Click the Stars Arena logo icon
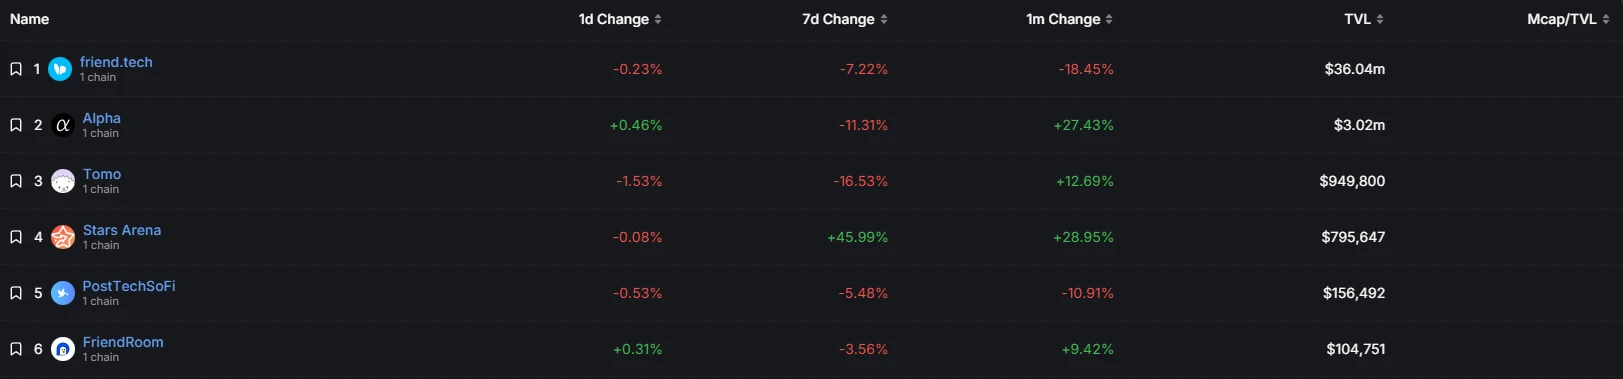 (63, 237)
